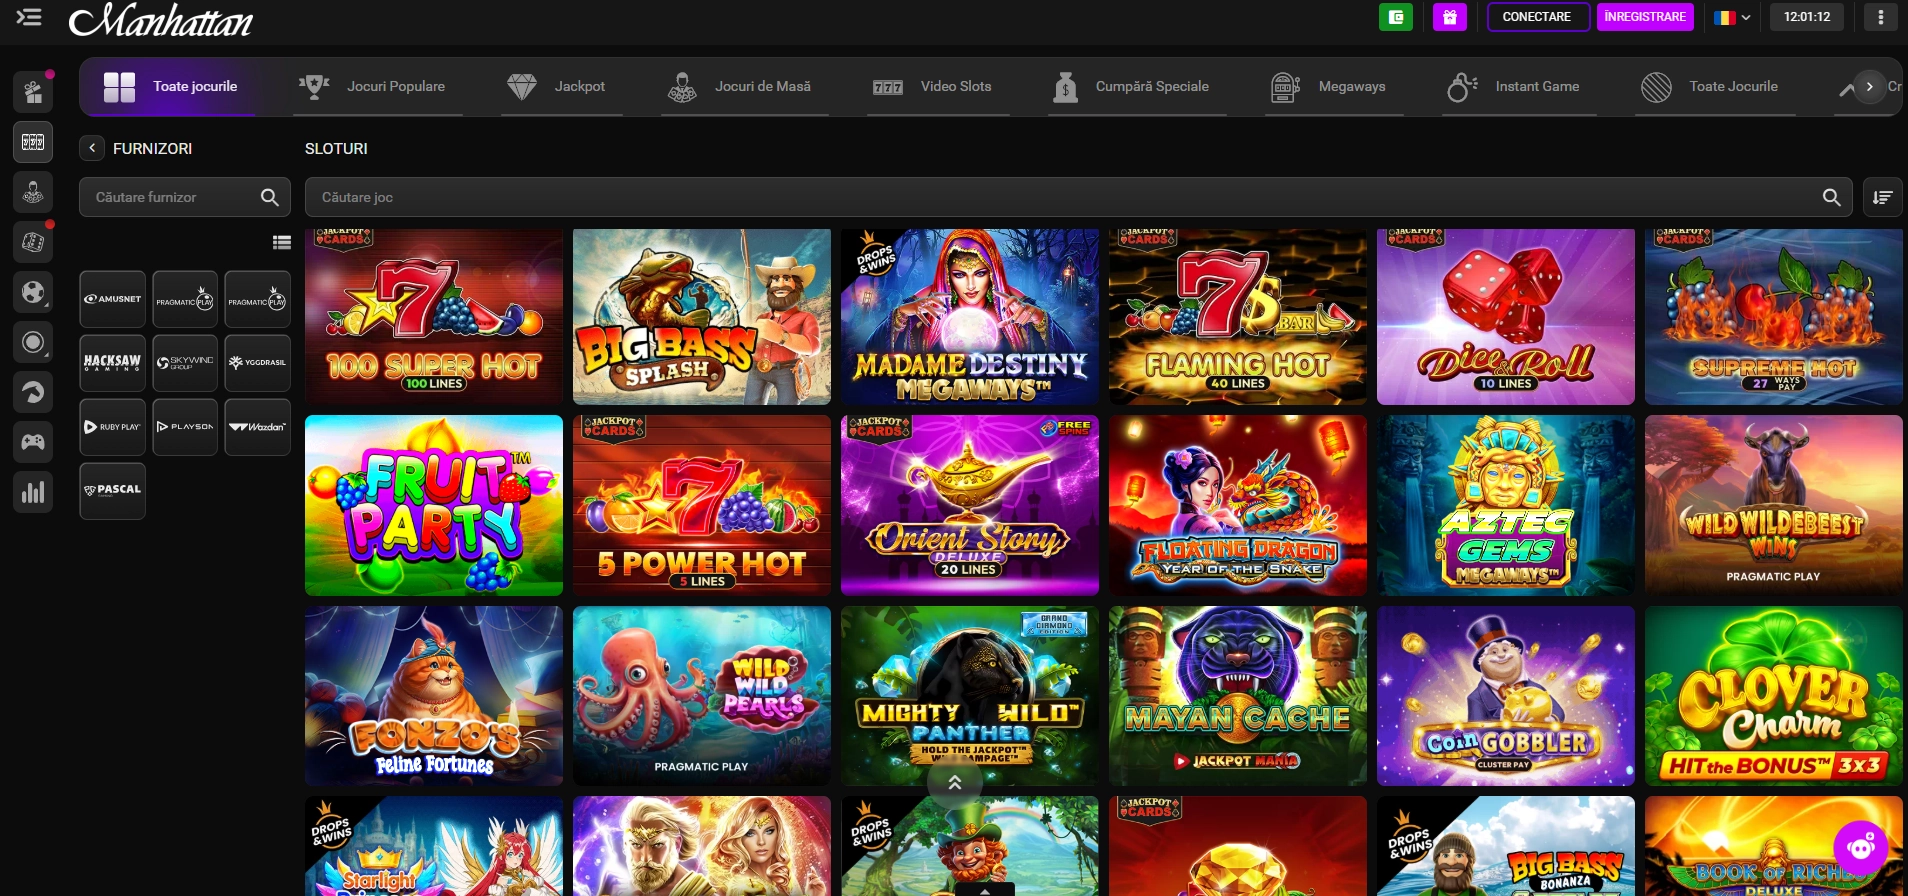The image size is (1908, 896).
Task: Select the Toate jocurile tab with grid icon
Action: [x=171, y=87]
